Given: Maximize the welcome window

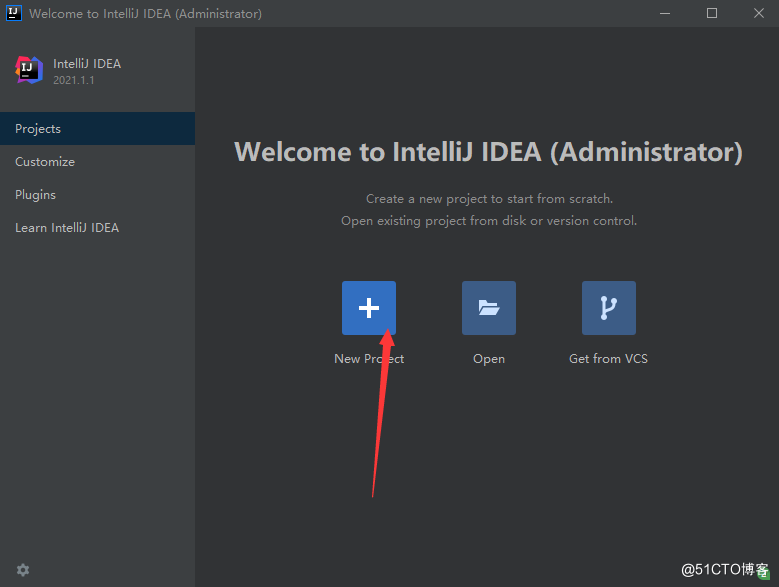Looking at the screenshot, I should 712,13.
